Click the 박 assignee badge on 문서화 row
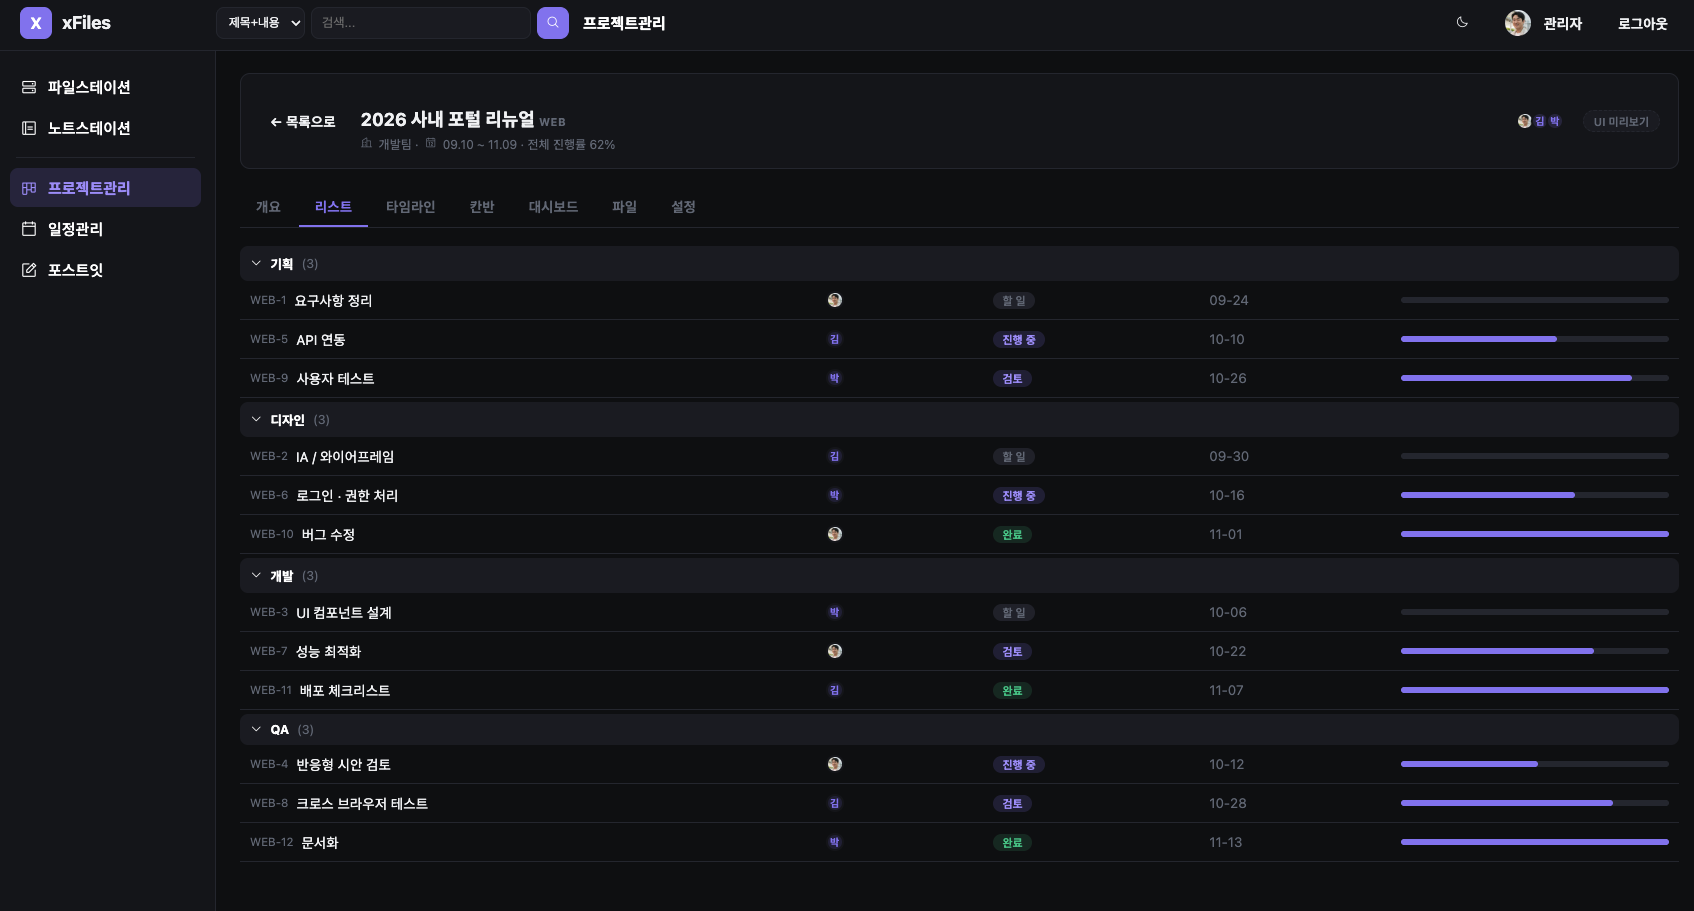The image size is (1694, 911). pos(835,842)
